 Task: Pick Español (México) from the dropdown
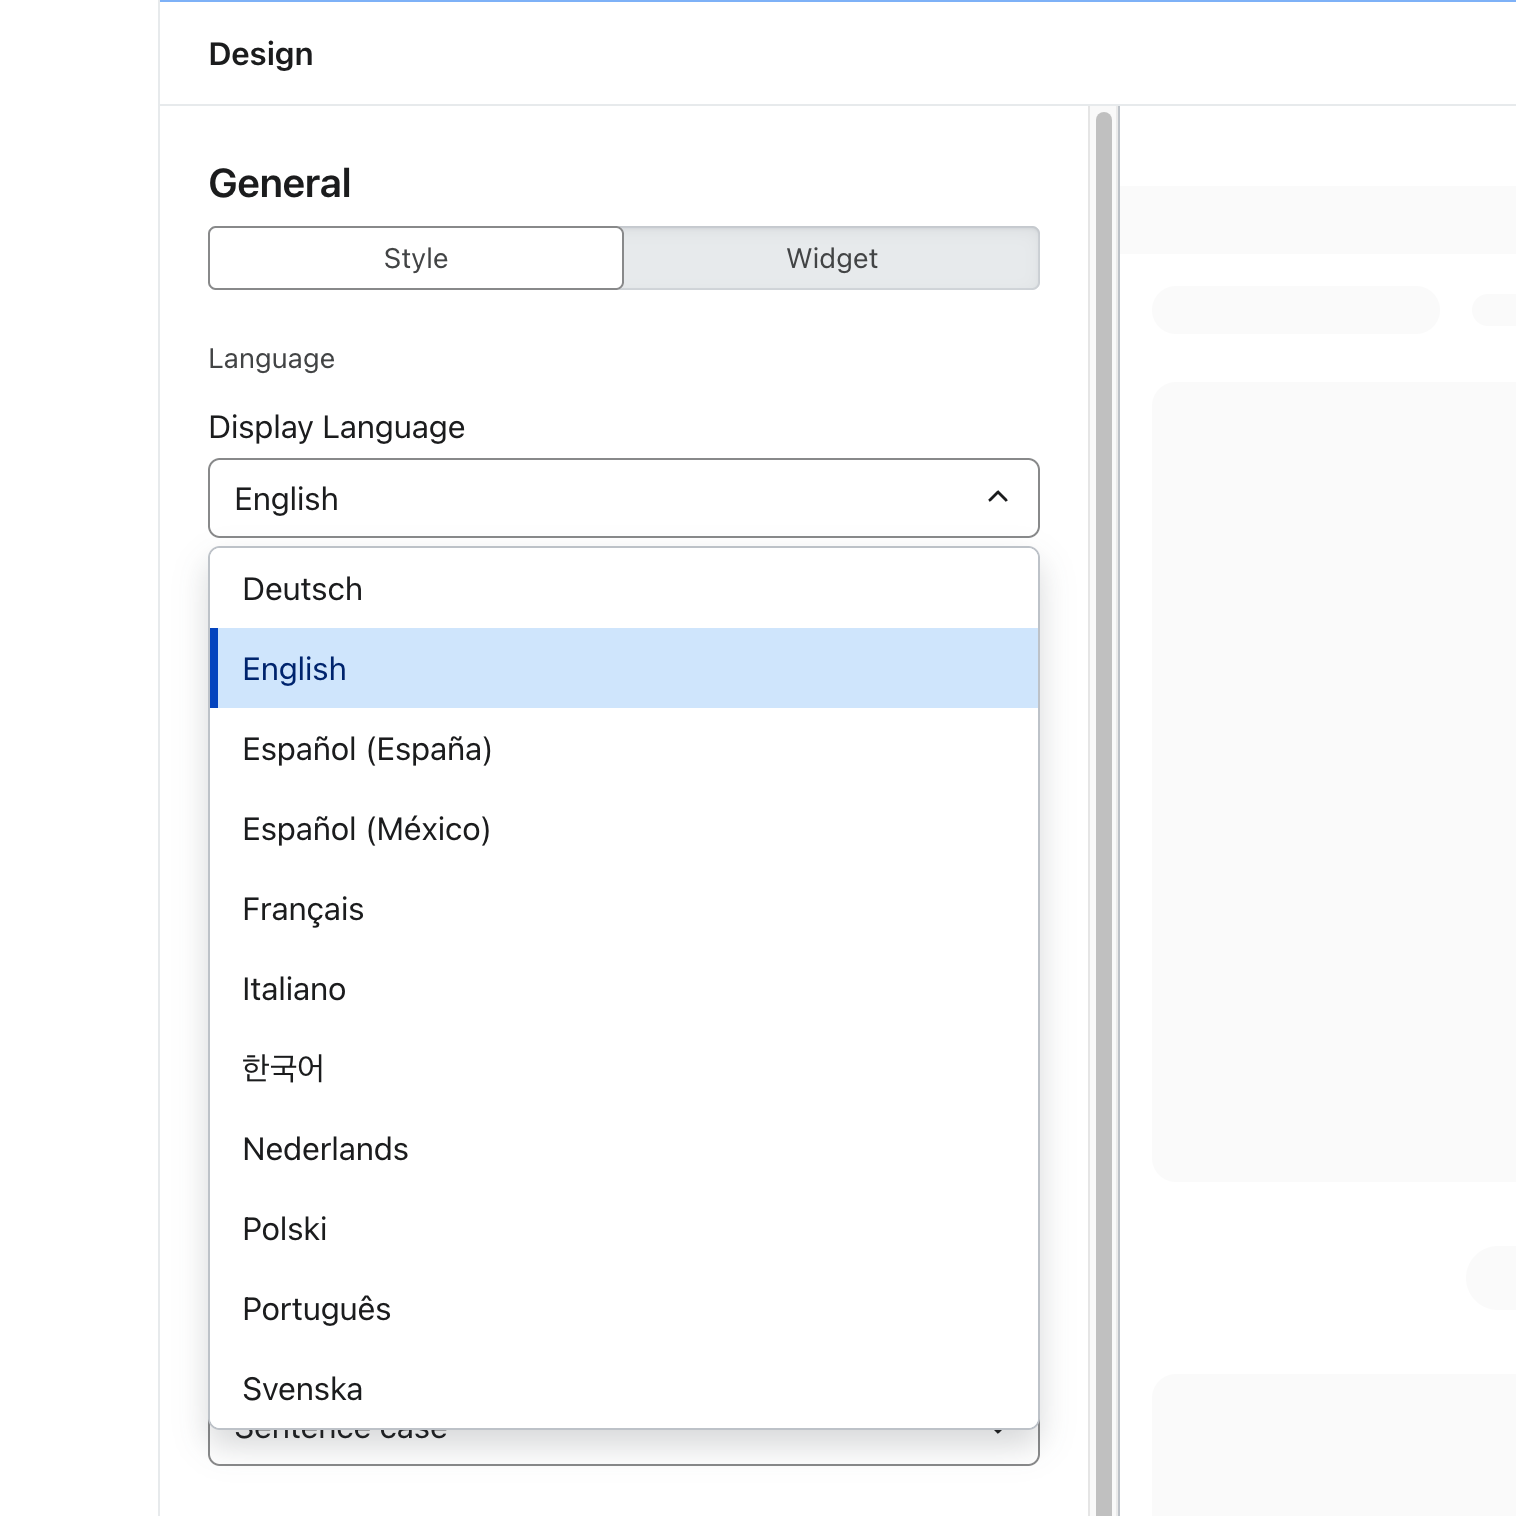point(366,829)
